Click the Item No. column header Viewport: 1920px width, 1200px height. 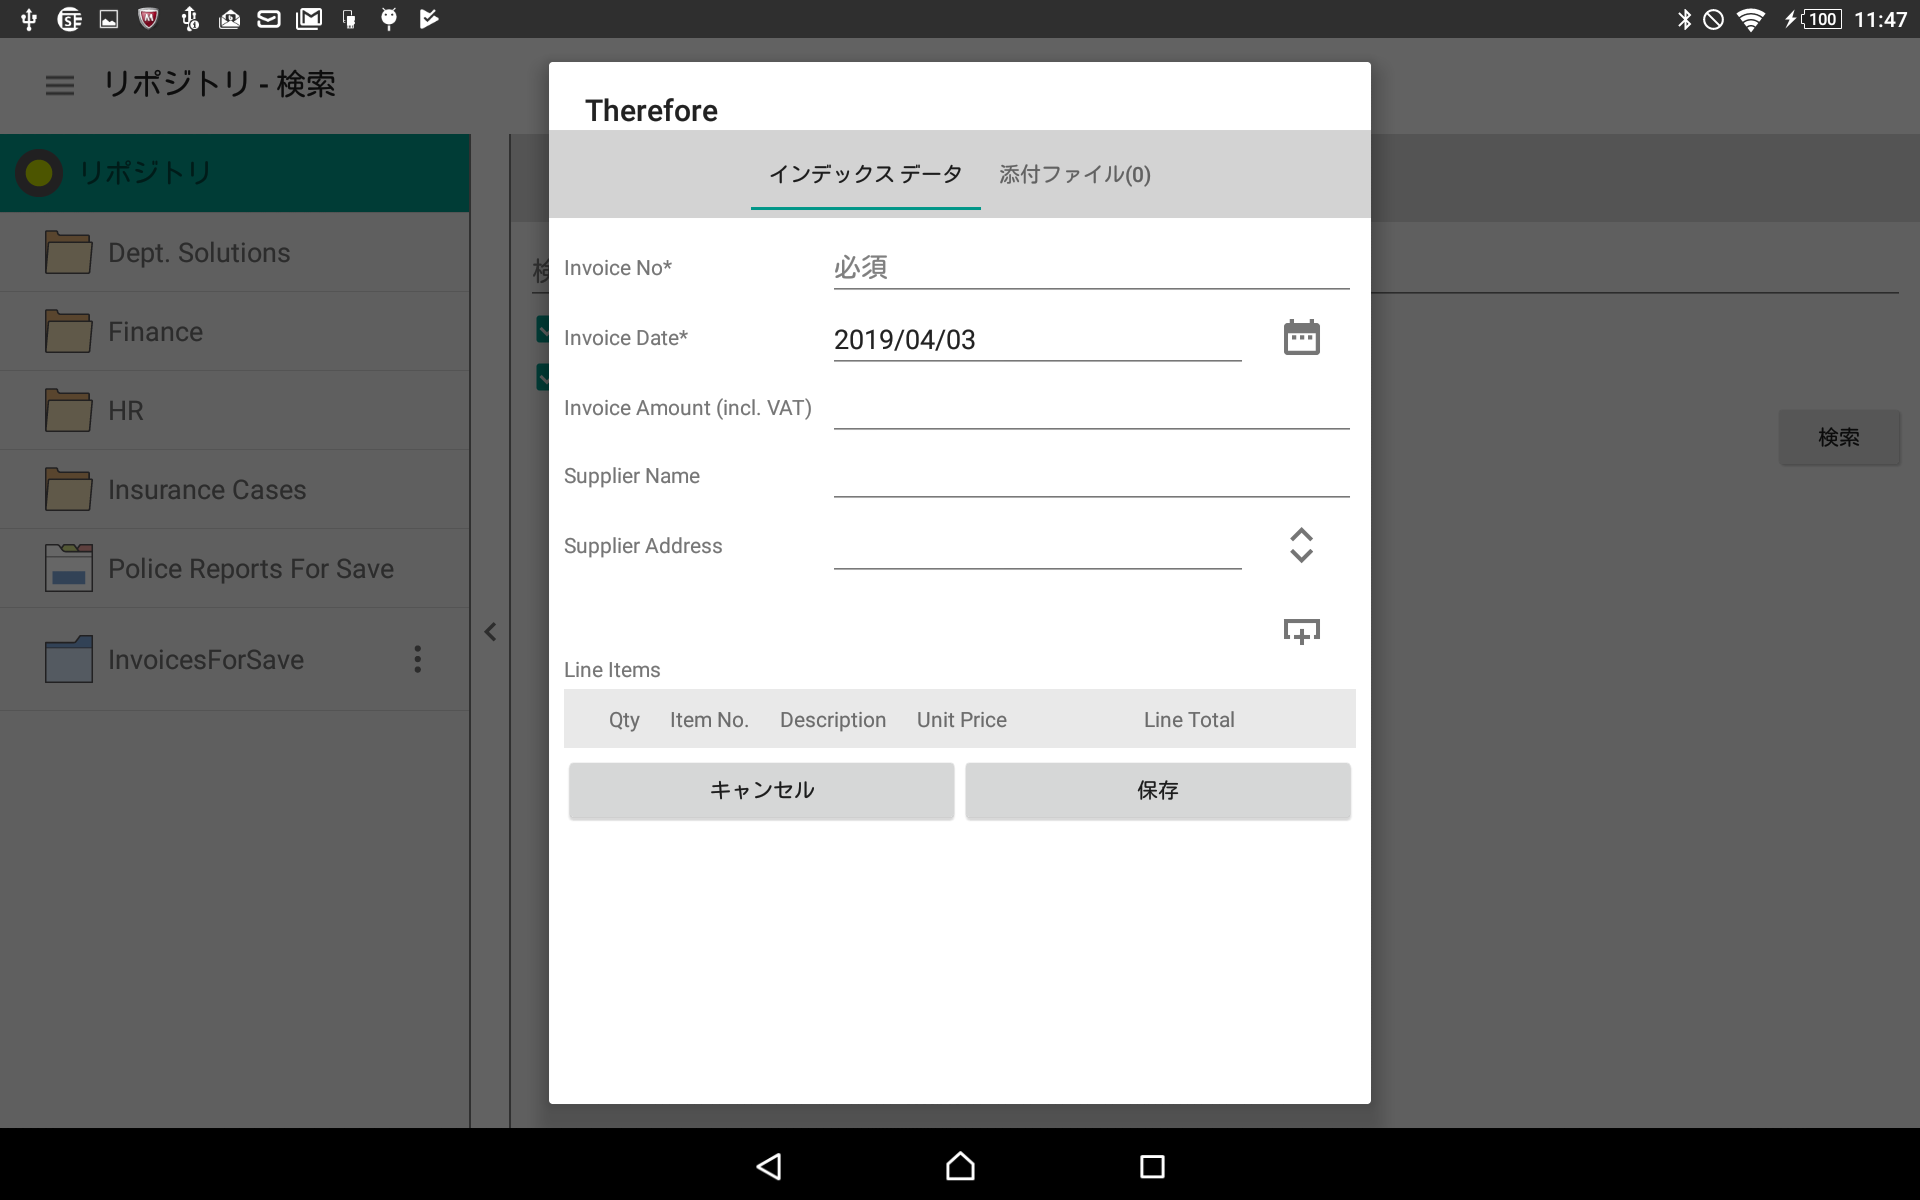tap(709, 720)
